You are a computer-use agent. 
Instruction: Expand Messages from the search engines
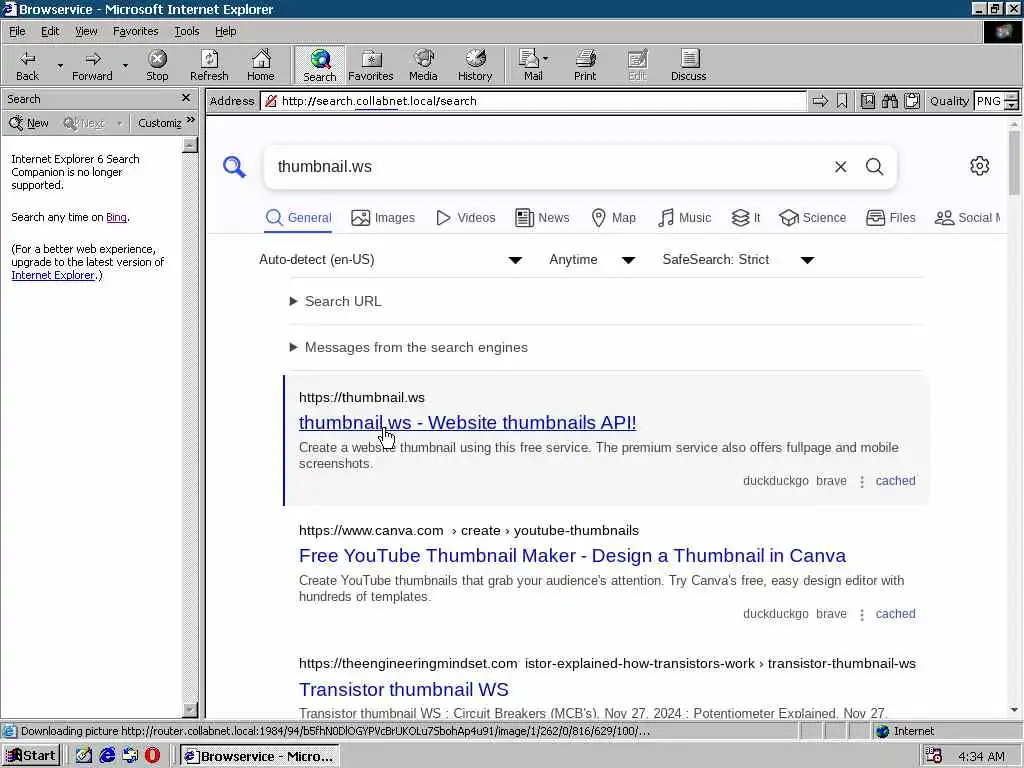coord(409,347)
